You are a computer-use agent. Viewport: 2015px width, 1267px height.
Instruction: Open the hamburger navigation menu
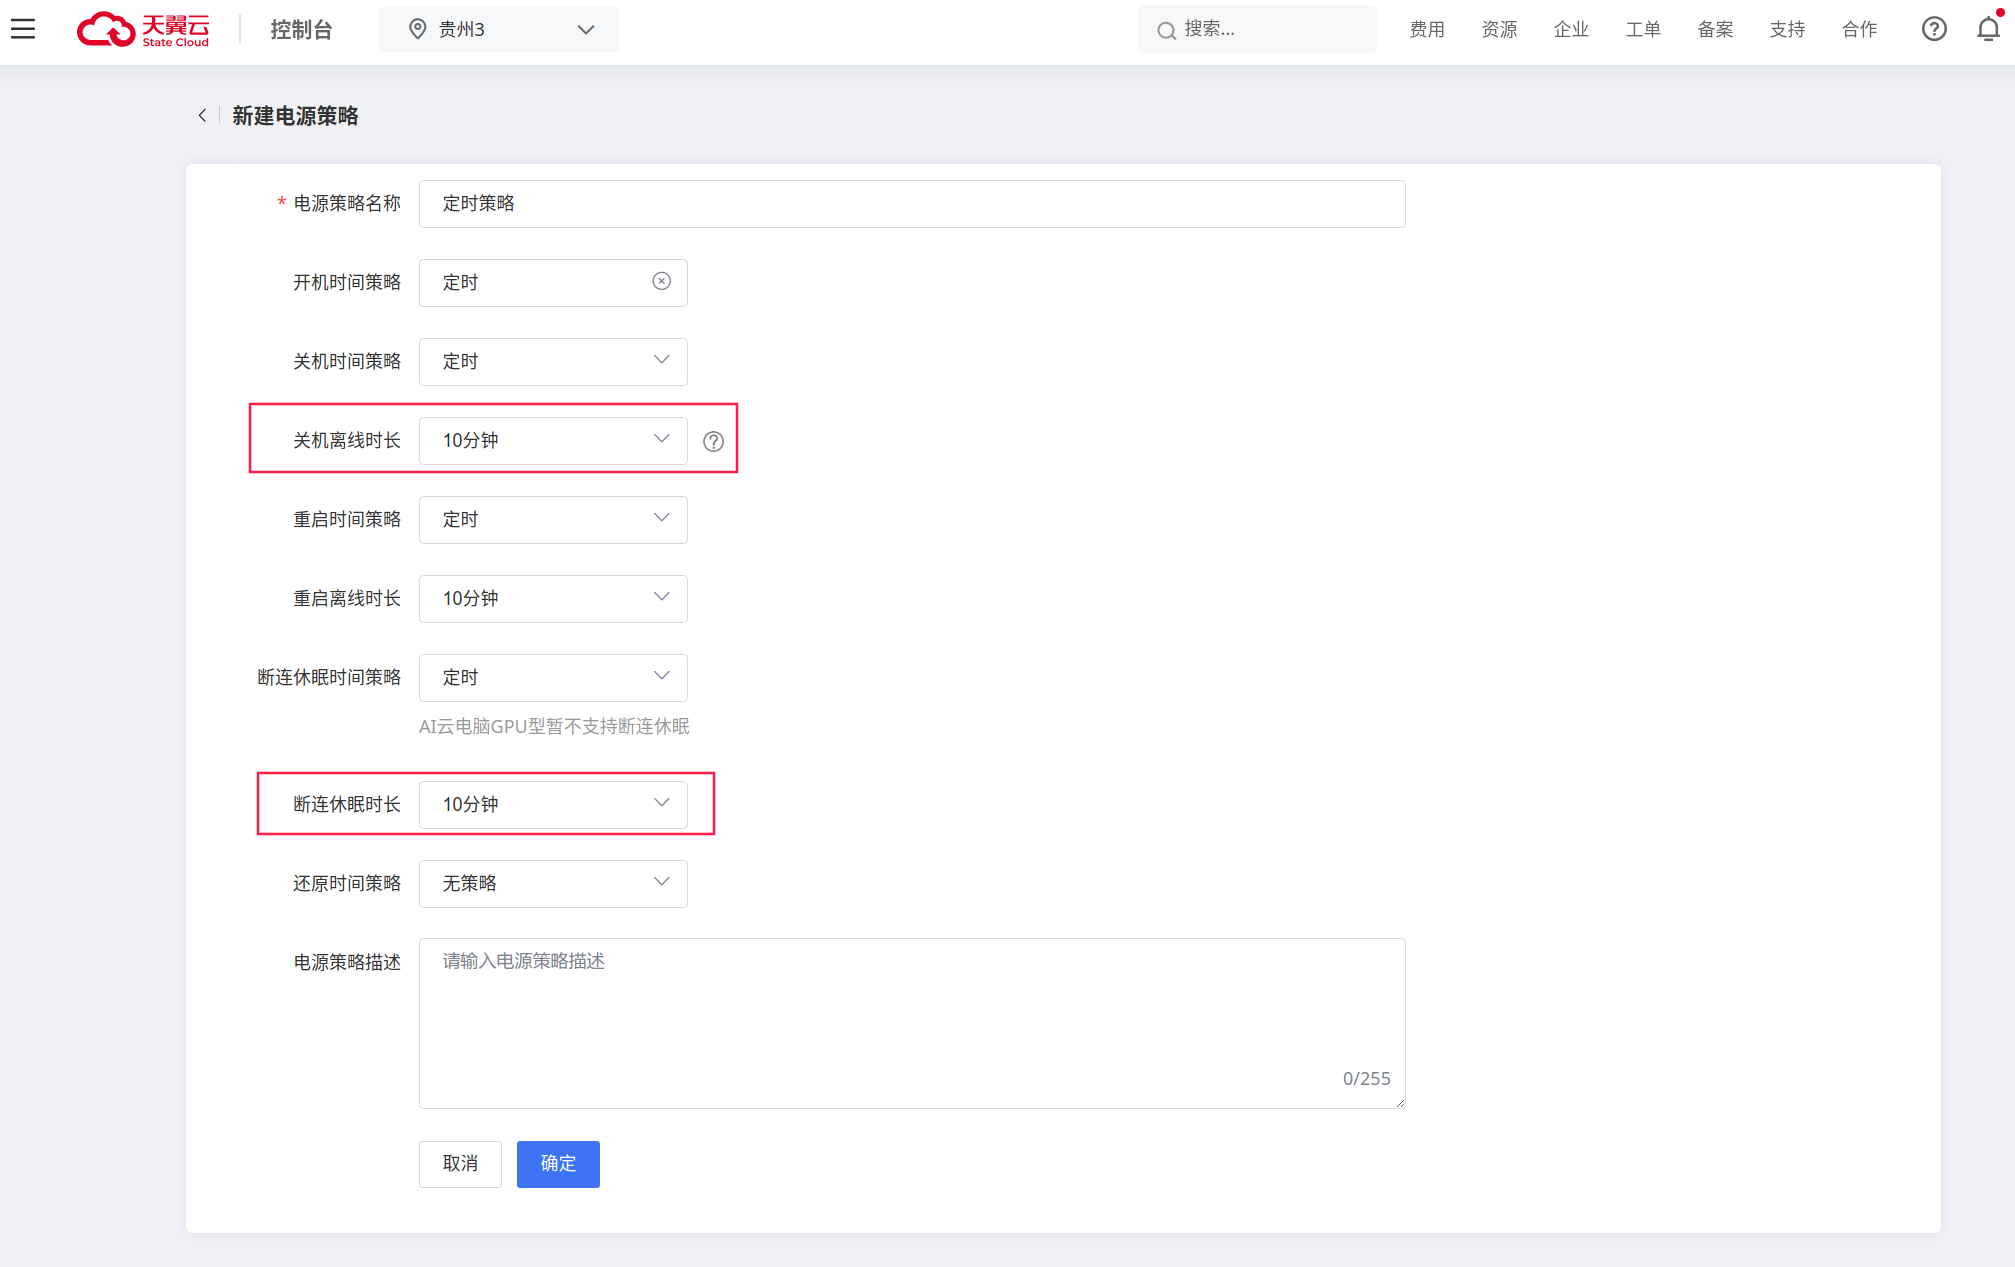[23, 29]
